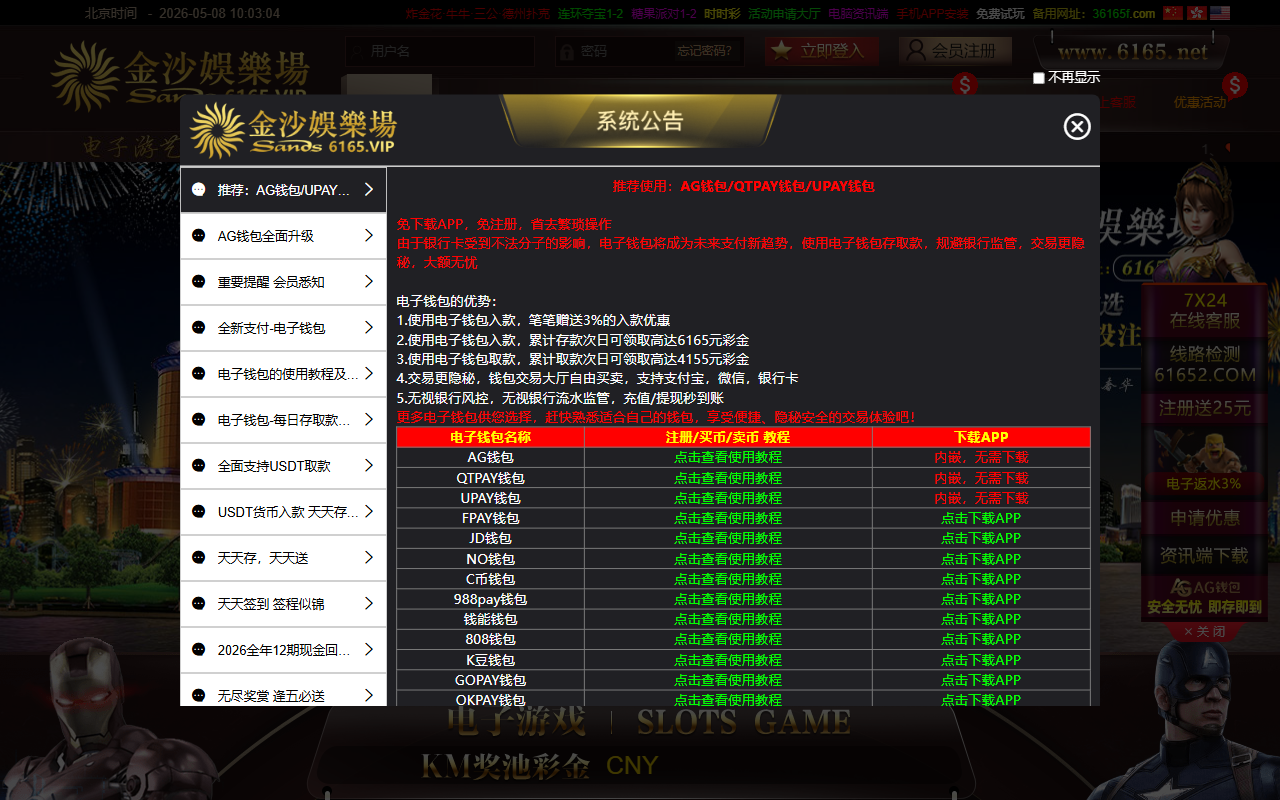The width and height of the screenshot is (1280, 800).
Task: Open the 2026全年12期现金回 announcement
Action: point(283,650)
